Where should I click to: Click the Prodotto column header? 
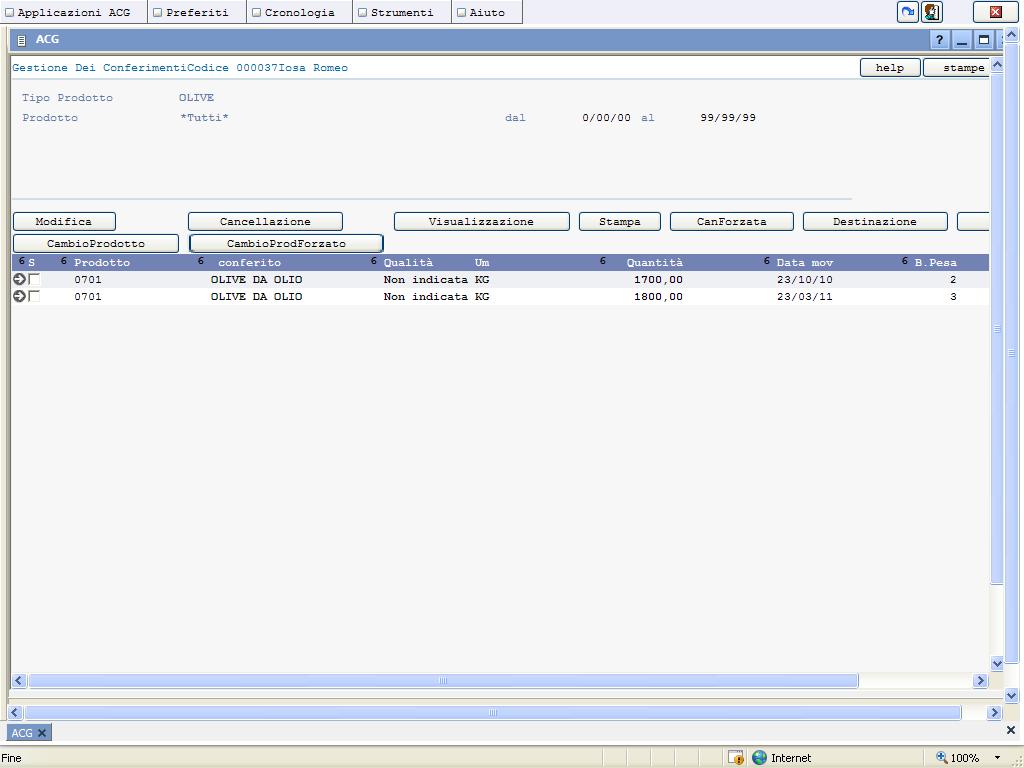coord(102,263)
